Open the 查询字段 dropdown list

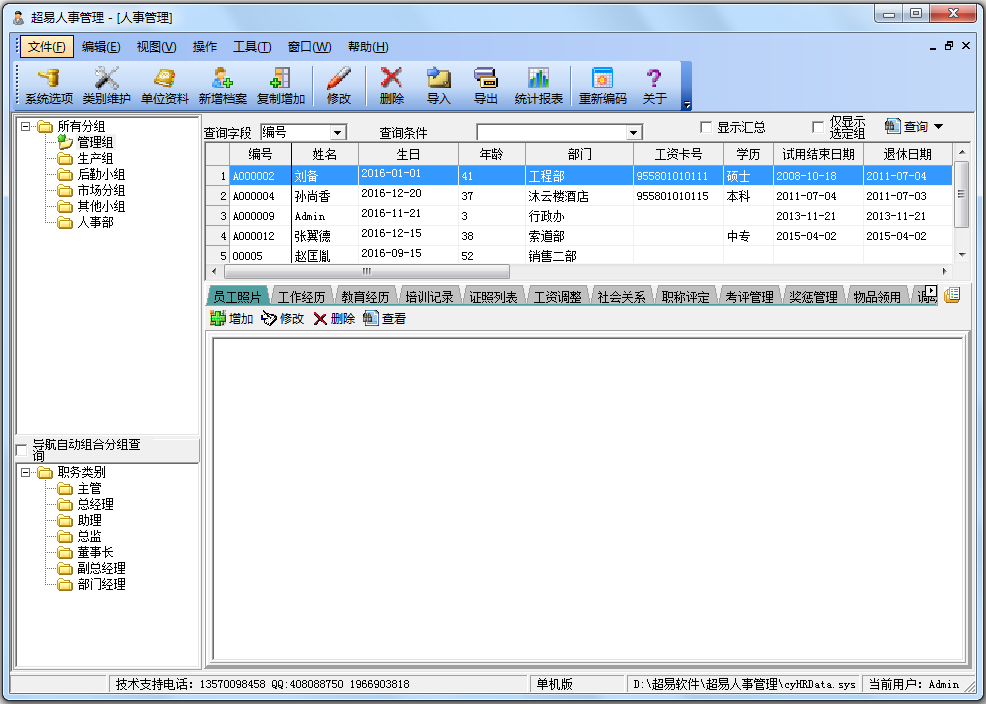pyautogui.click(x=337, y=132)
